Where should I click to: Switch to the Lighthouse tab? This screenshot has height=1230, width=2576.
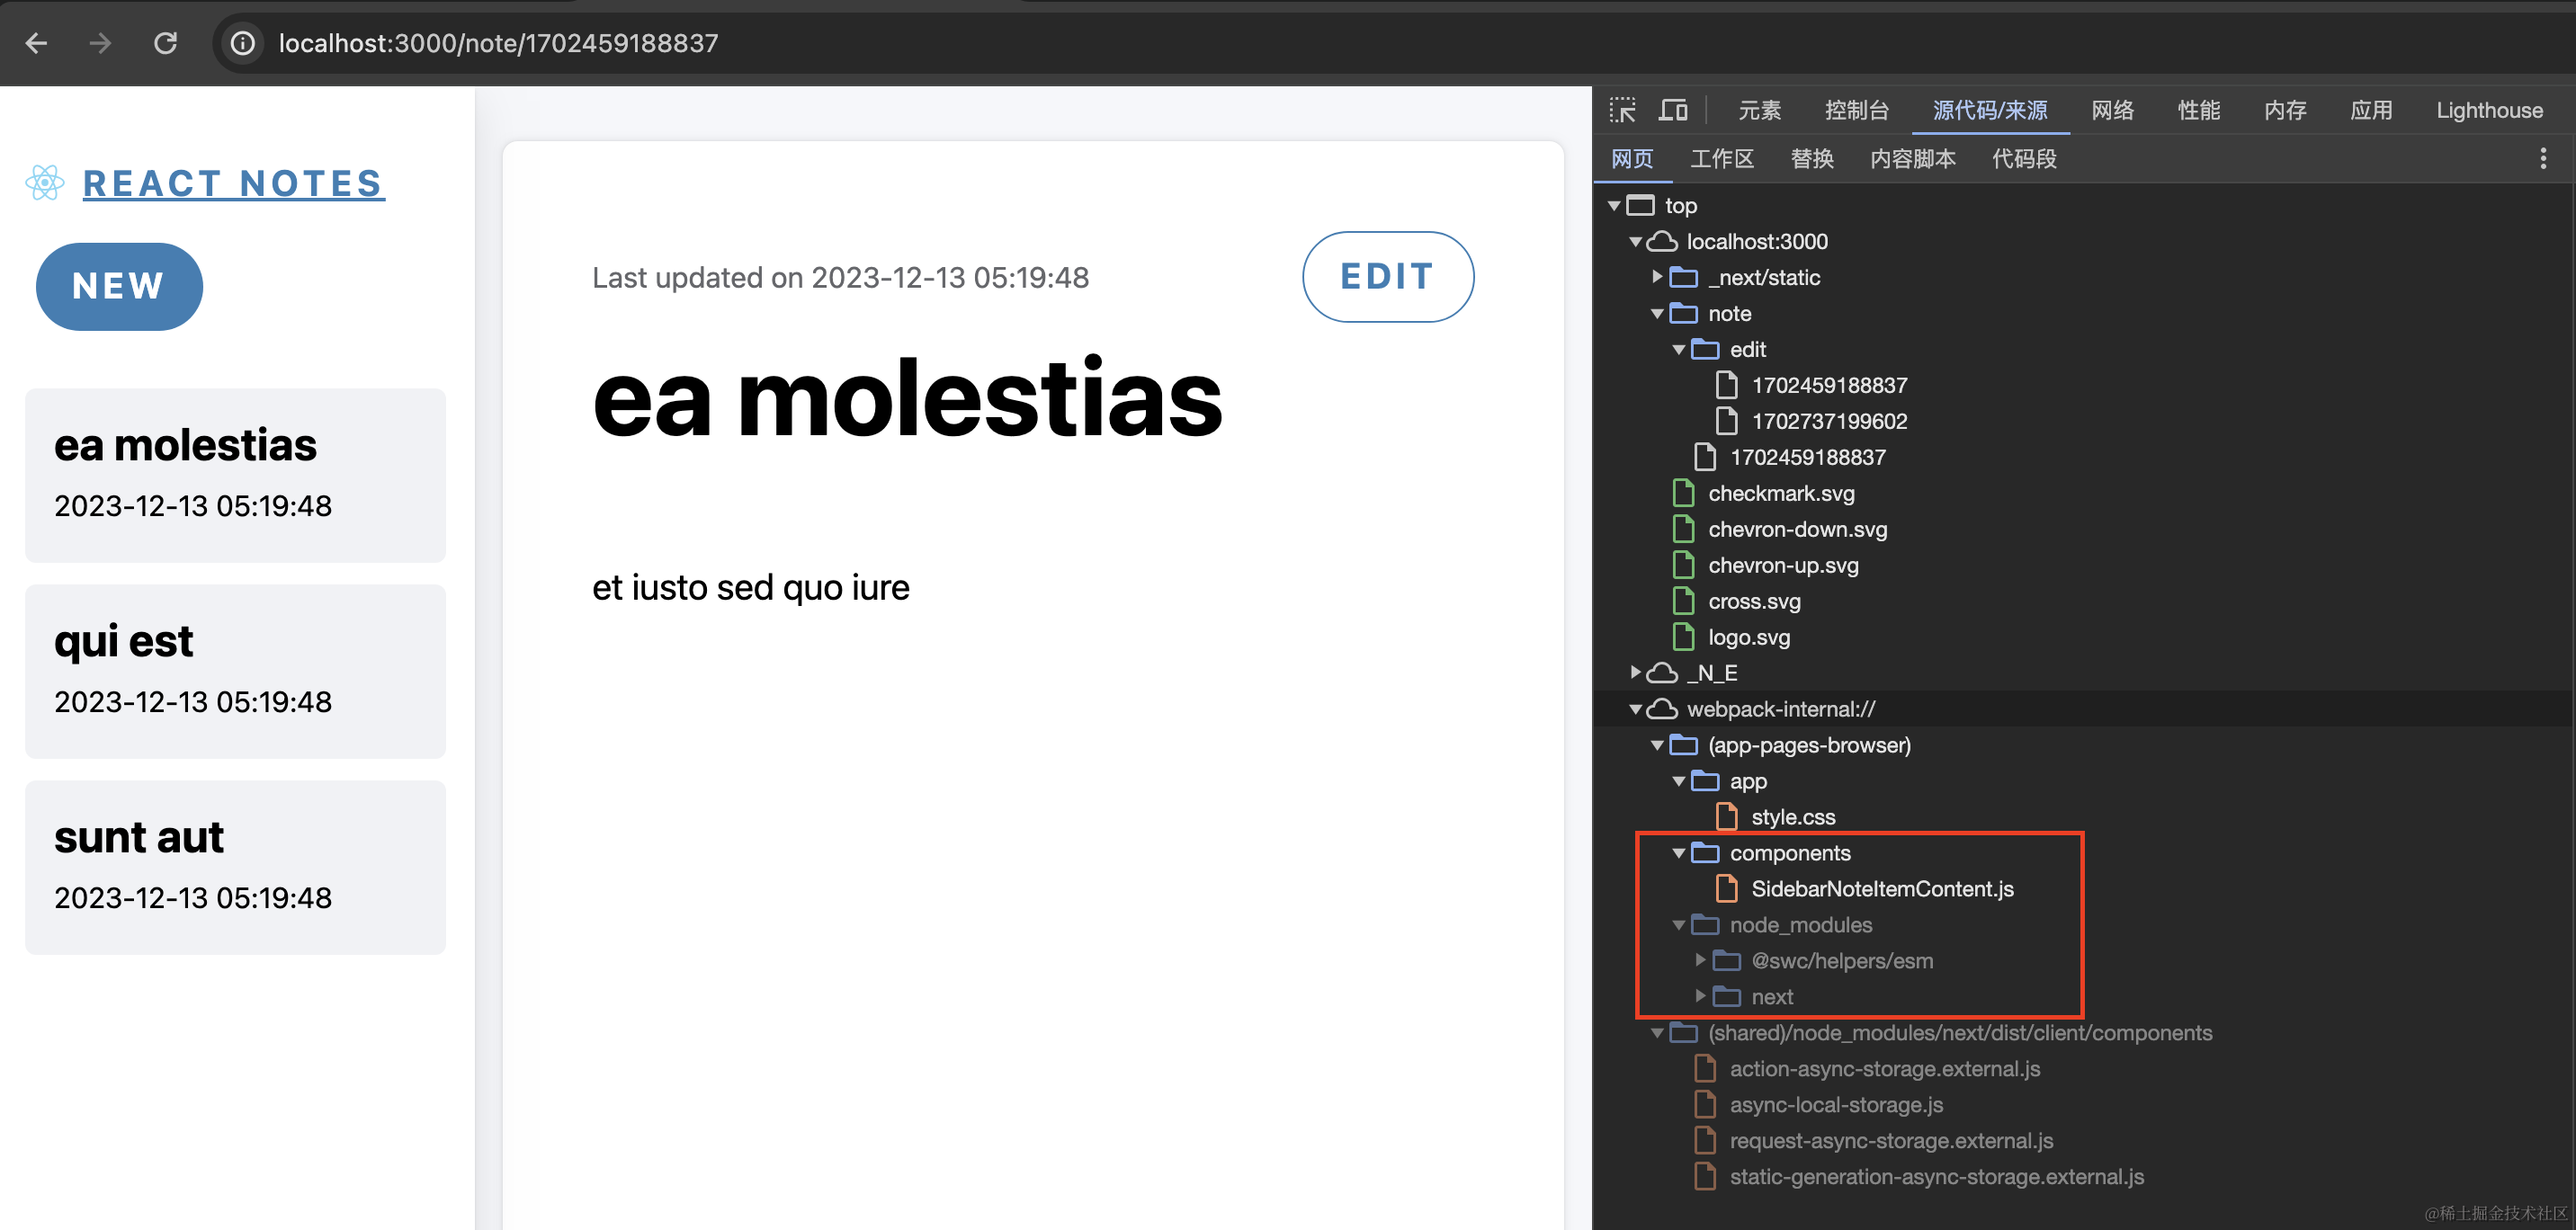[x=2488, y=110]
